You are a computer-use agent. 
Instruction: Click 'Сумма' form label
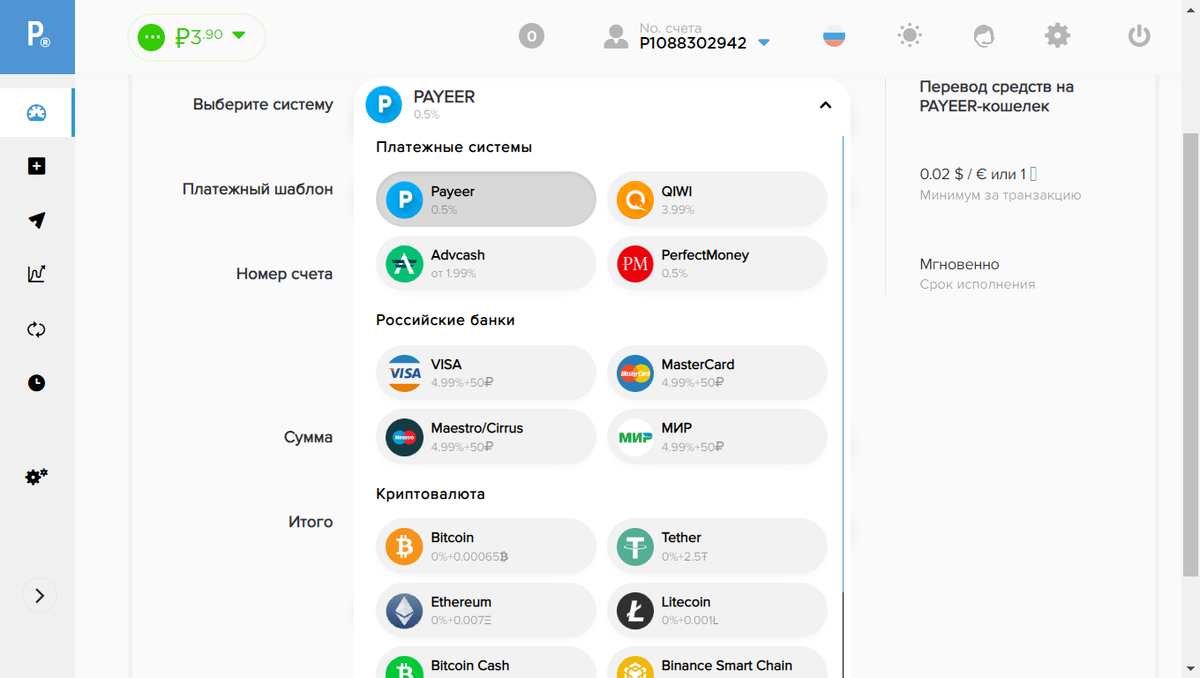(309, 437)
